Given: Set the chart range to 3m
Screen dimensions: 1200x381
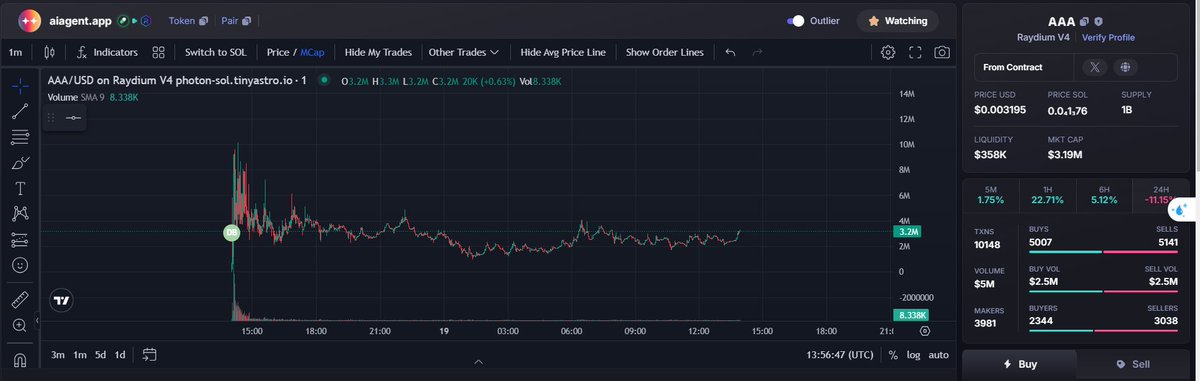Looking at the screenshot, I should [x=58, y=354].
